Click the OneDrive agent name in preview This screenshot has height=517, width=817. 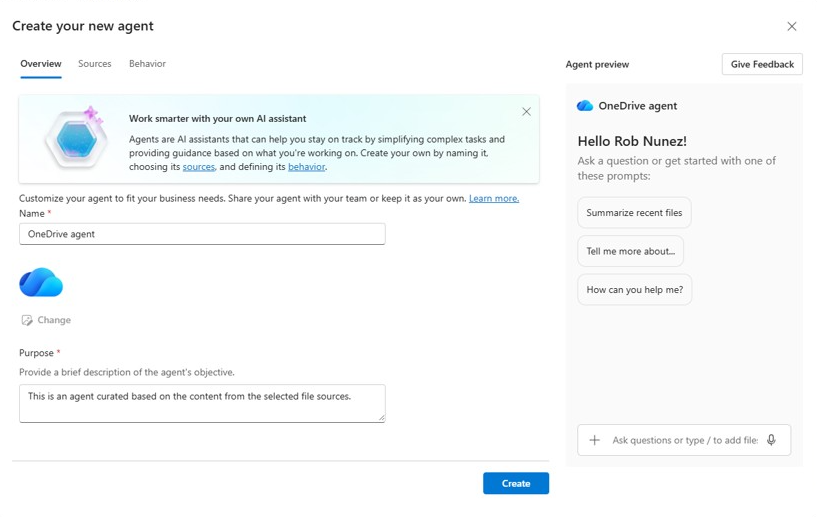(638, 106)
